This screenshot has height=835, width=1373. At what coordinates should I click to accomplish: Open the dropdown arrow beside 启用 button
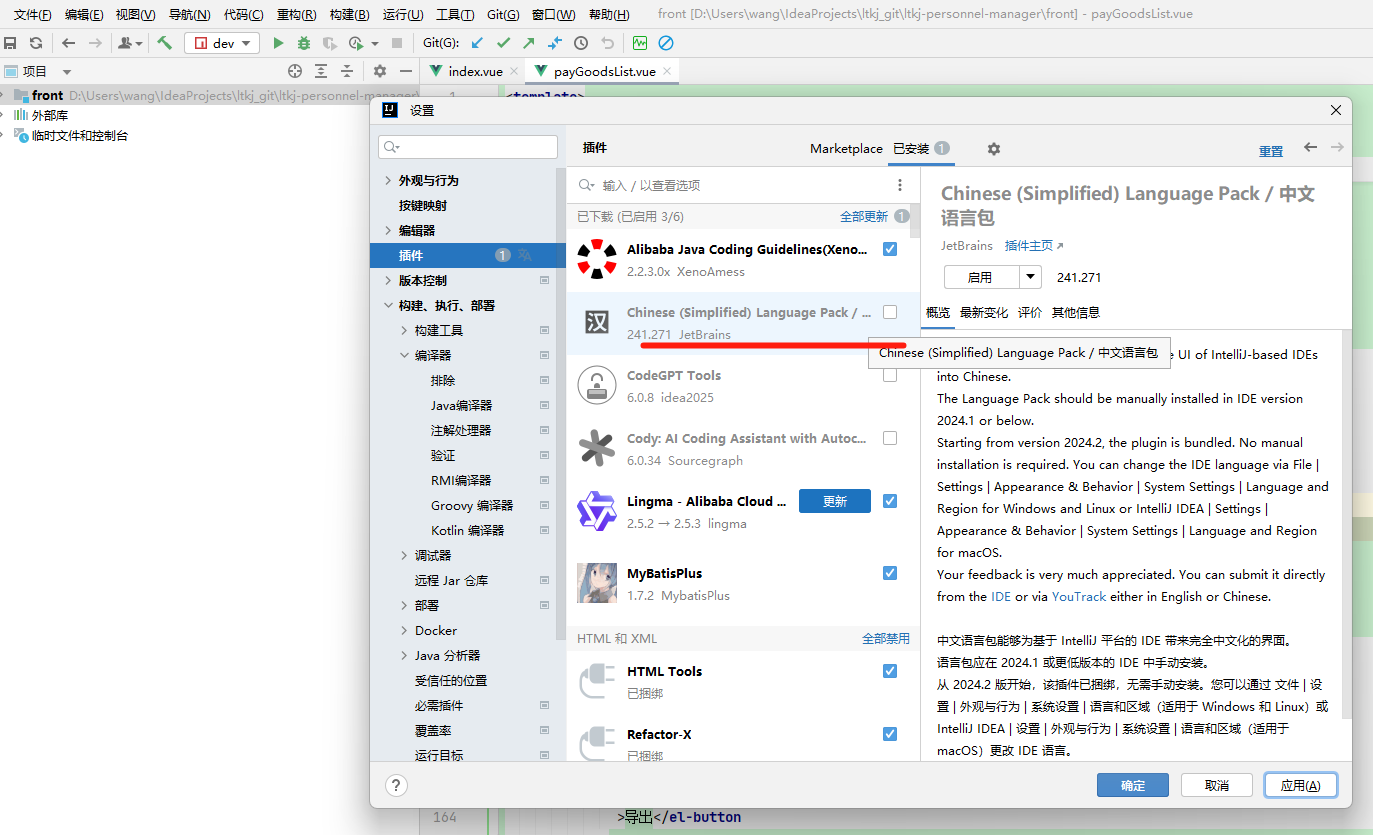[x=1030, y=277]
